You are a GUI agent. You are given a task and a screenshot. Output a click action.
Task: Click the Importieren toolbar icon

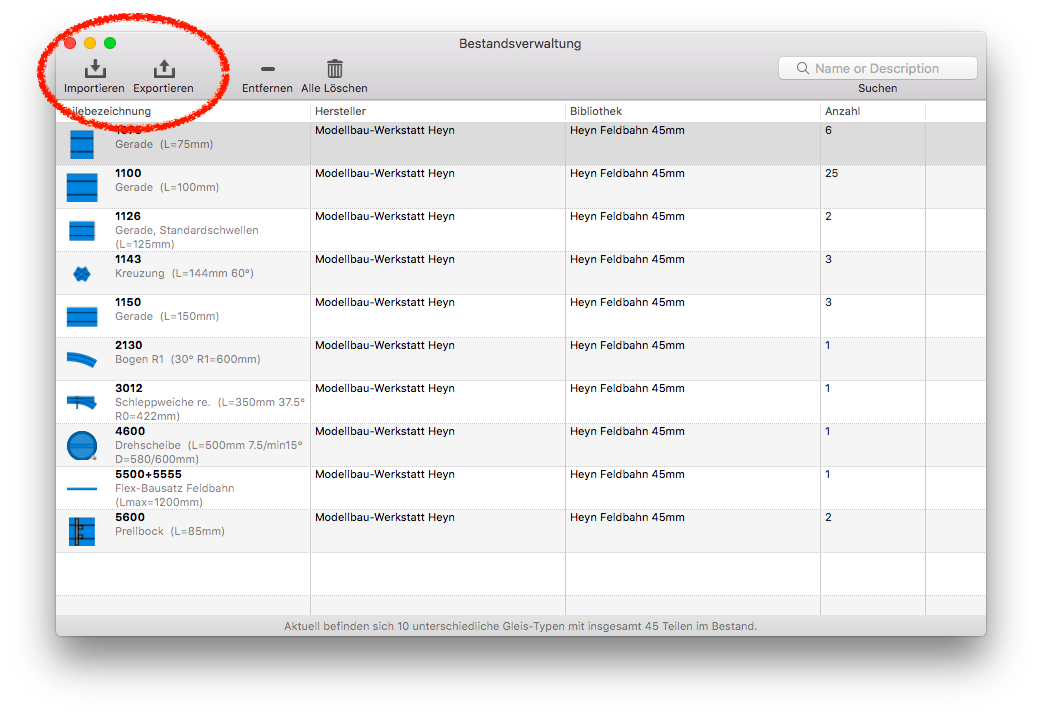point(94,69)
